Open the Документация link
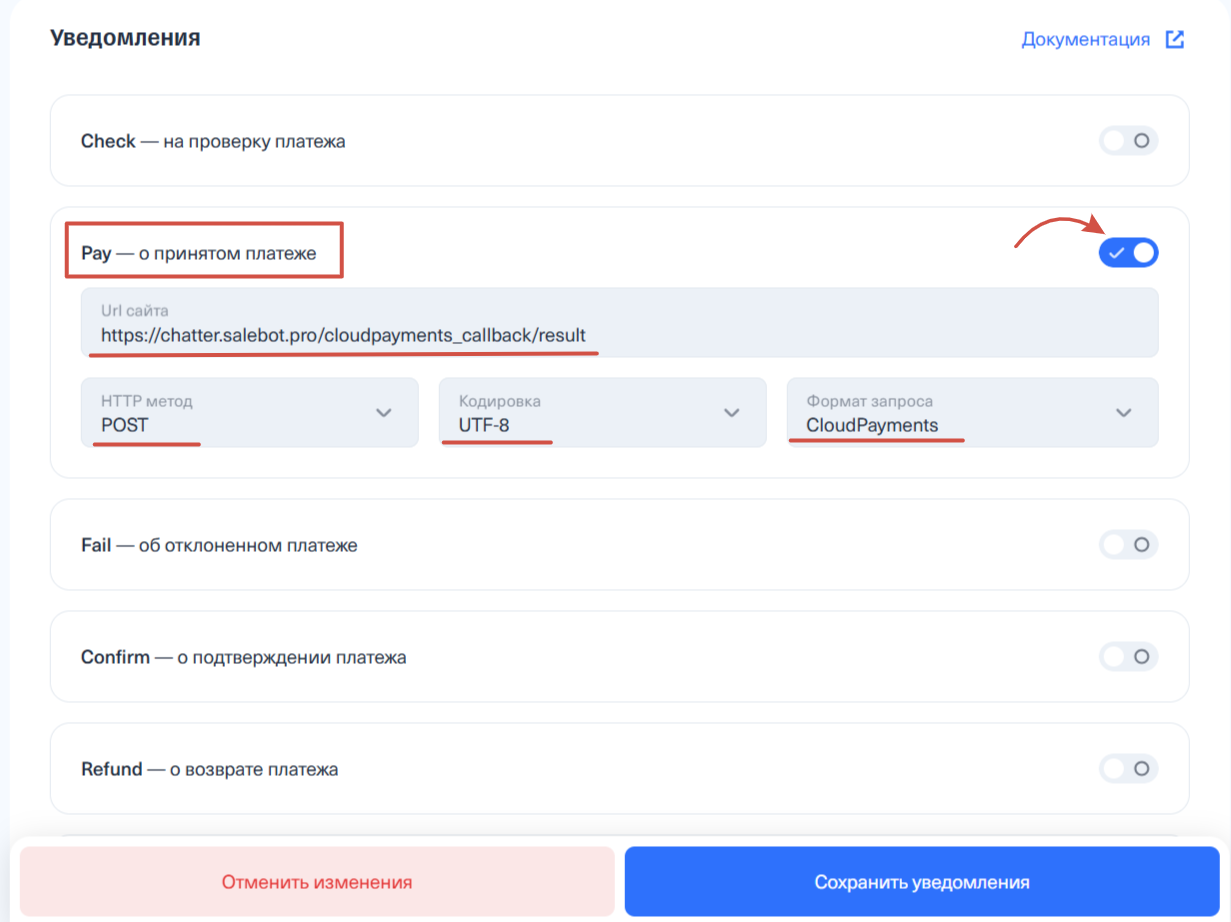This screenshot has width=1231, height=922. coord(1085,40)
